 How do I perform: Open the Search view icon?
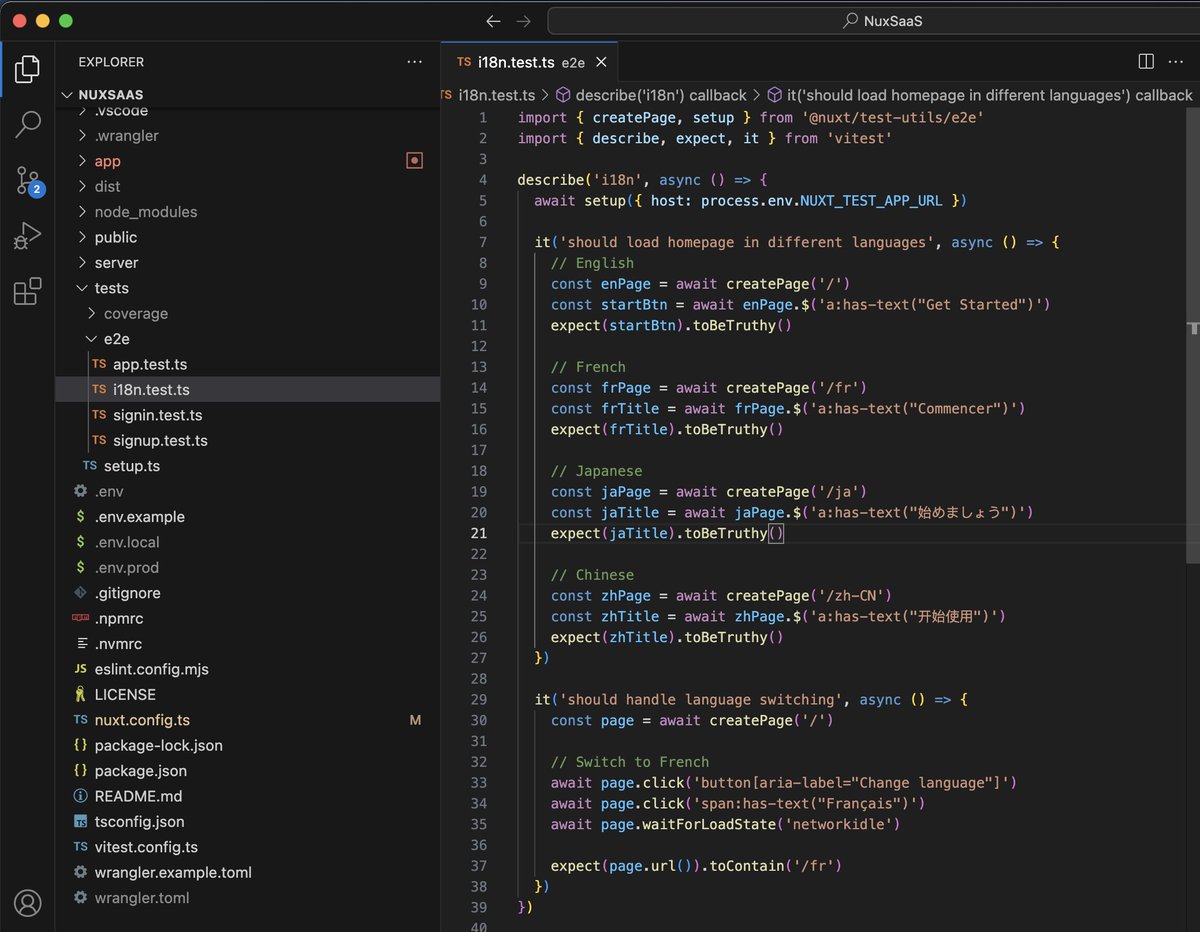pos(27,125)
